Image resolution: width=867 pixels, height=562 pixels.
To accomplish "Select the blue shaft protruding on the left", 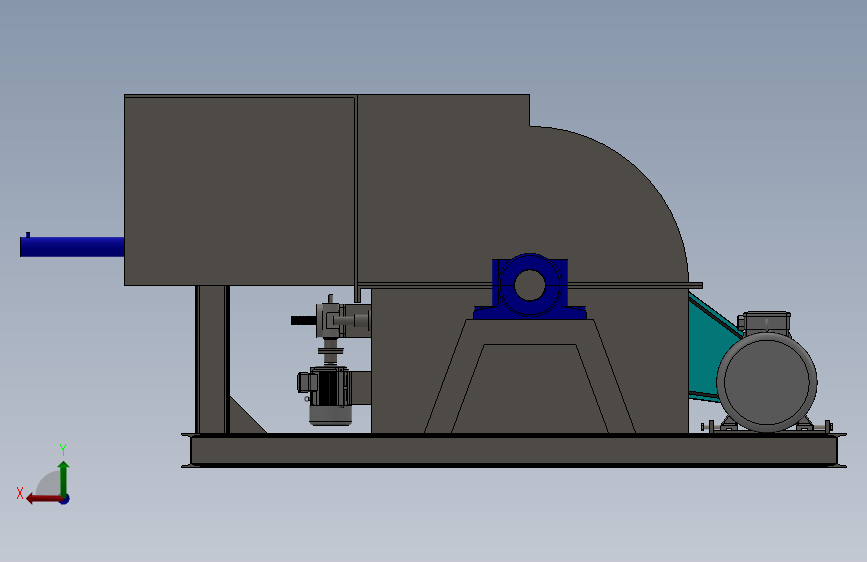I will 72,246.
